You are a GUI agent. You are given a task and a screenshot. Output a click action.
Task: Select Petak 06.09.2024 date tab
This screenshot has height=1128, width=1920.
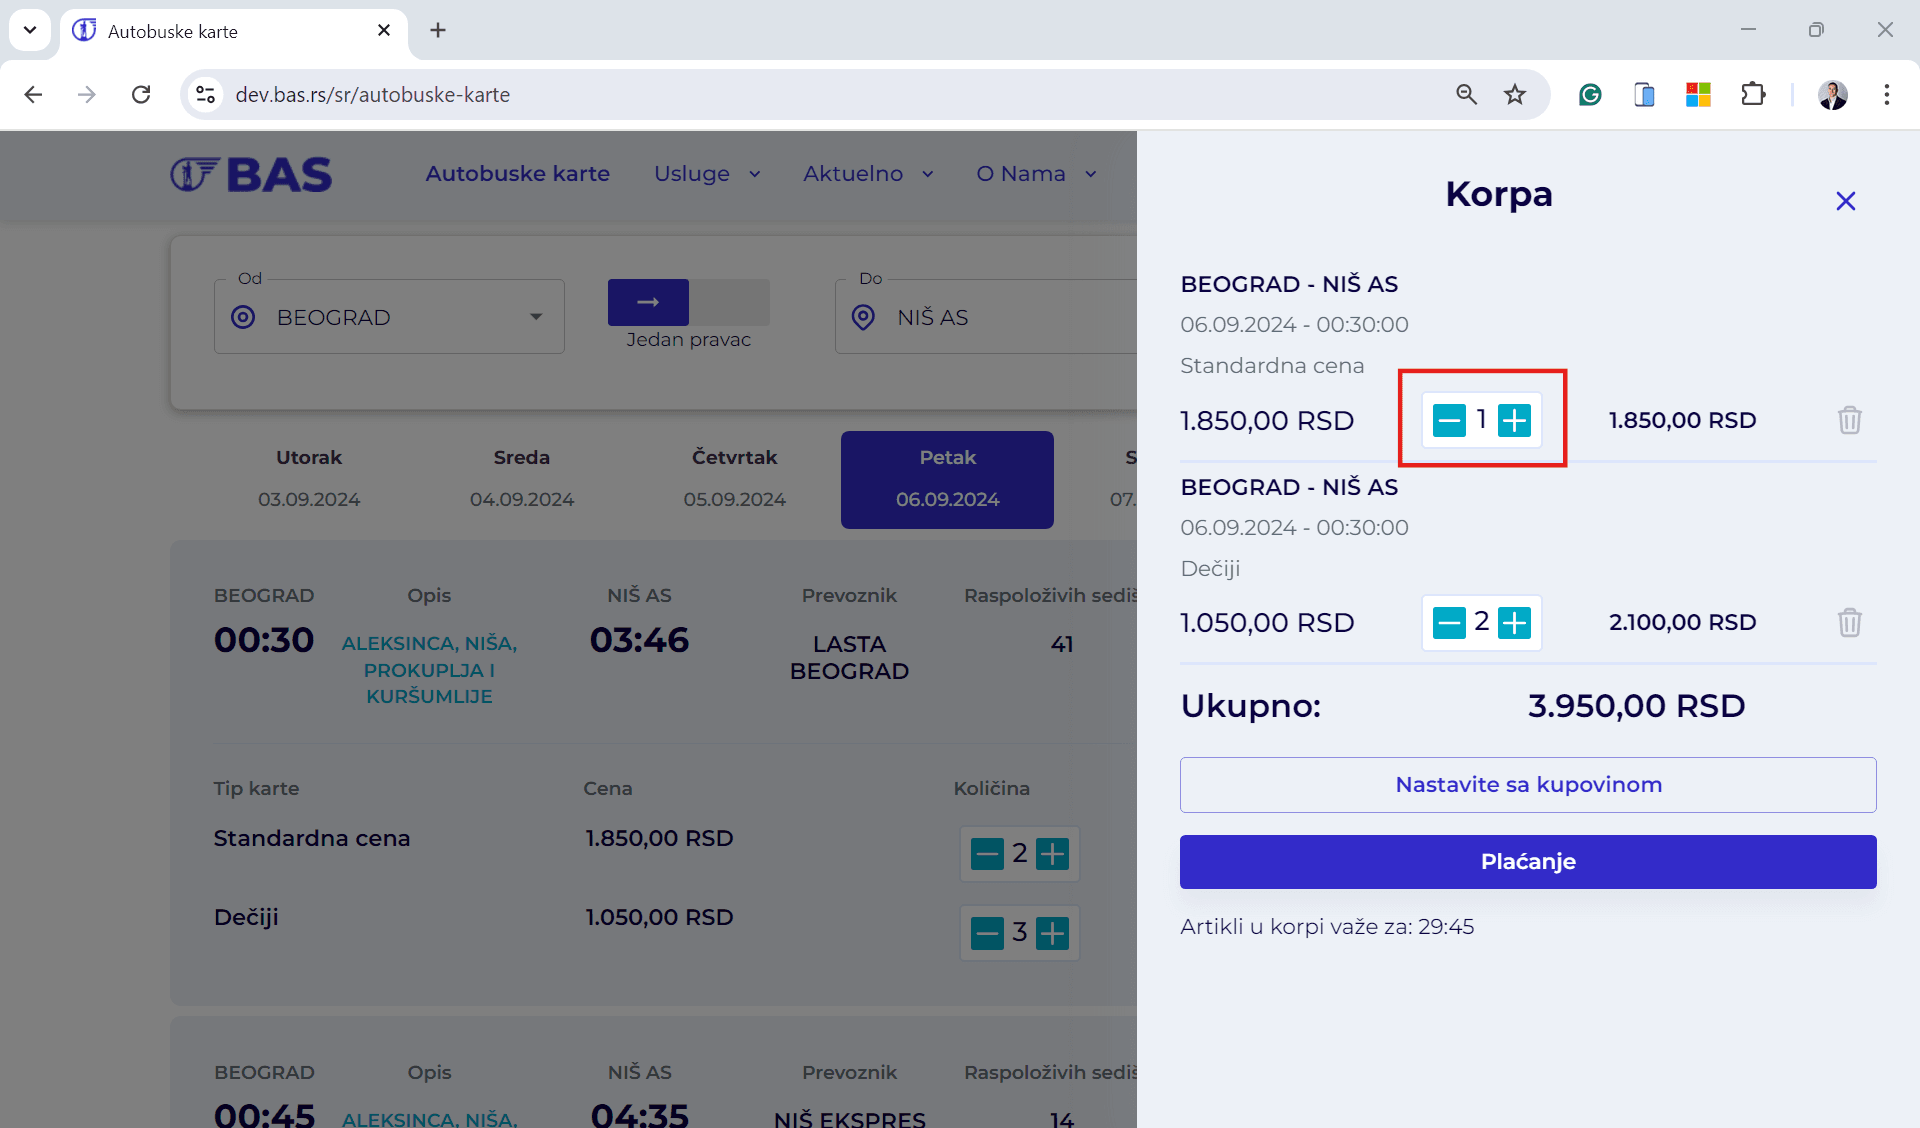coord(947,479)
